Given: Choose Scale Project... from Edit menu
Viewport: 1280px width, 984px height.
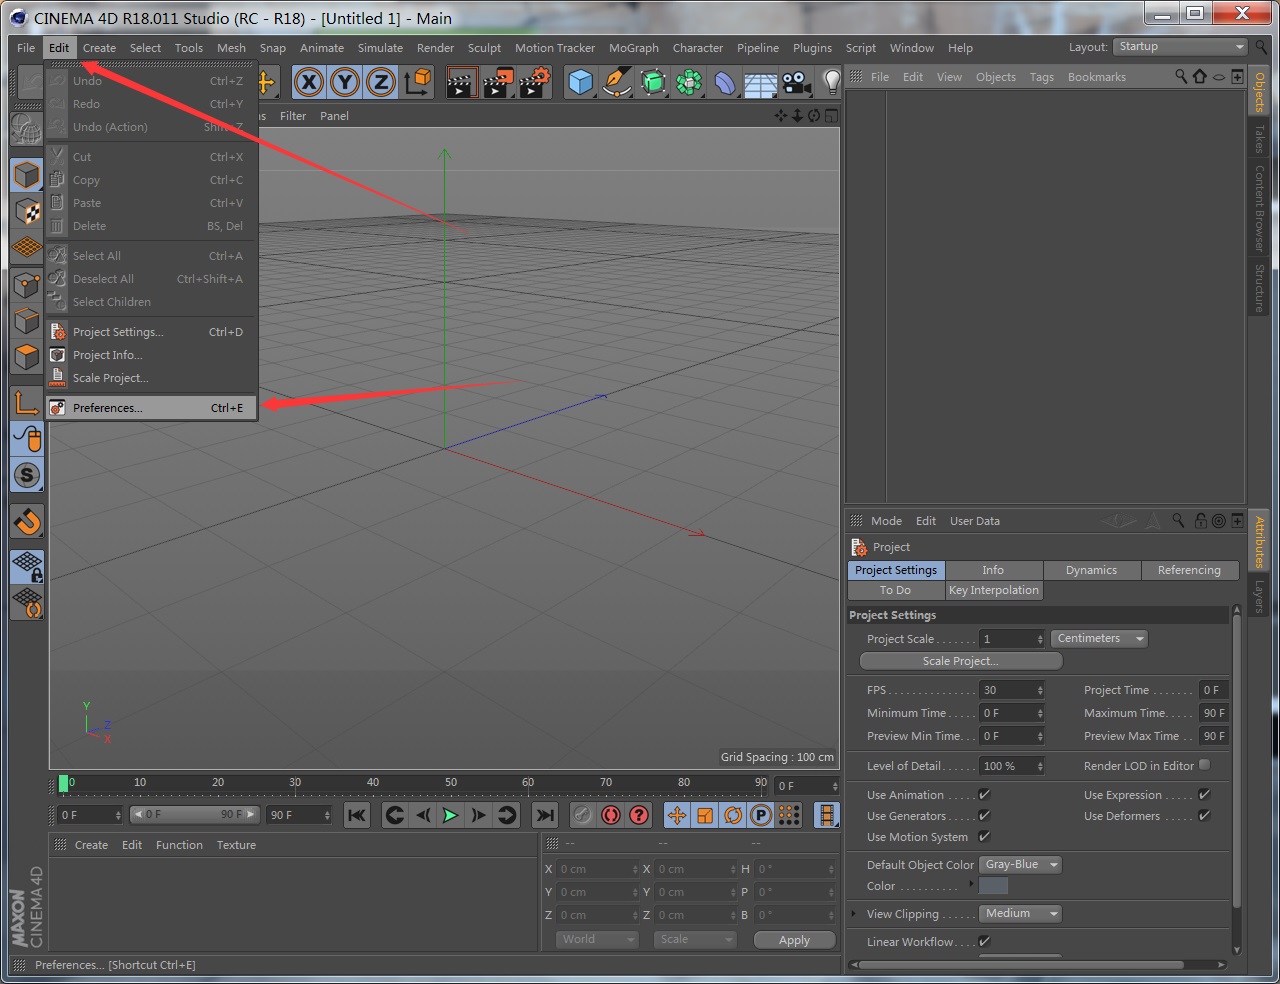Looking at the screenshot, I should click(152, 378).
